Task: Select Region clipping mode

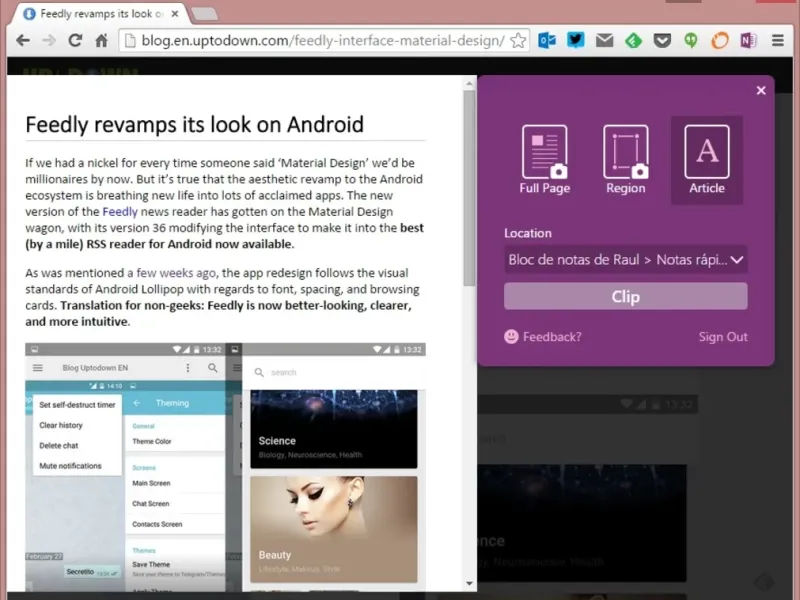Action: point(626,160)
